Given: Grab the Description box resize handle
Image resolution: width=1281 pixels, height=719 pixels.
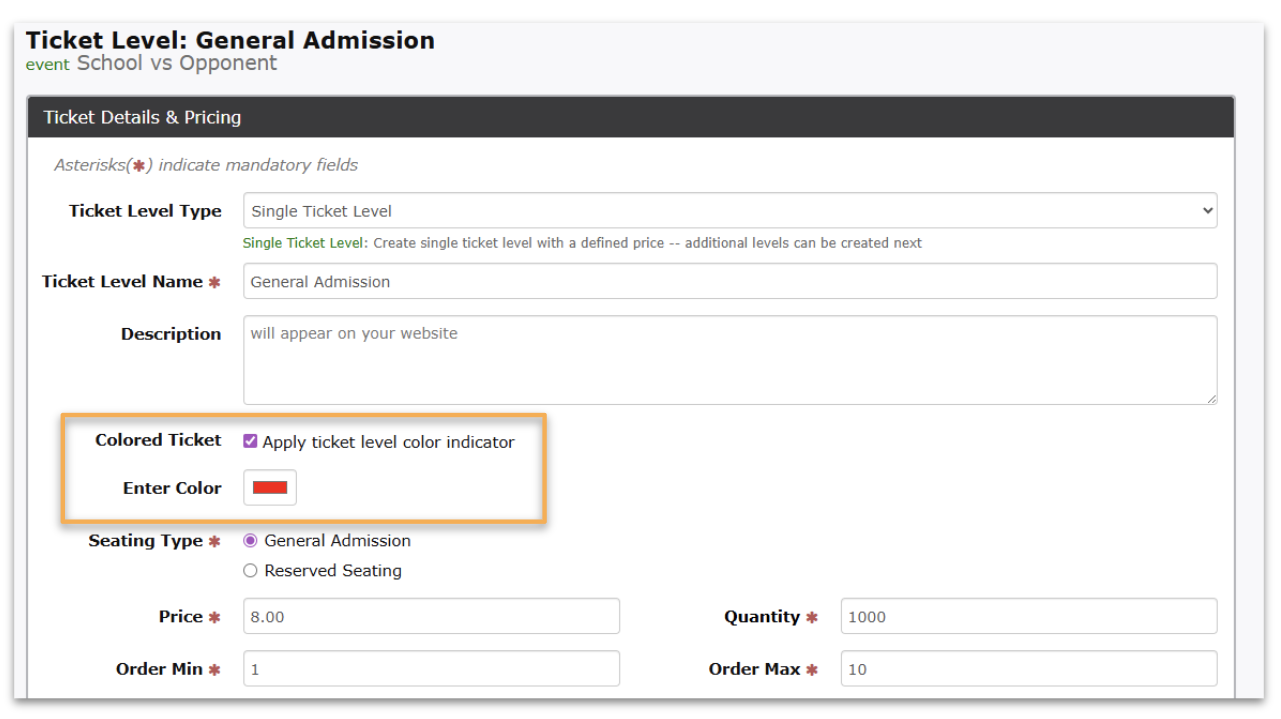Looking at the screenshot, I should pyautogui.click(x=1211, y=398).
